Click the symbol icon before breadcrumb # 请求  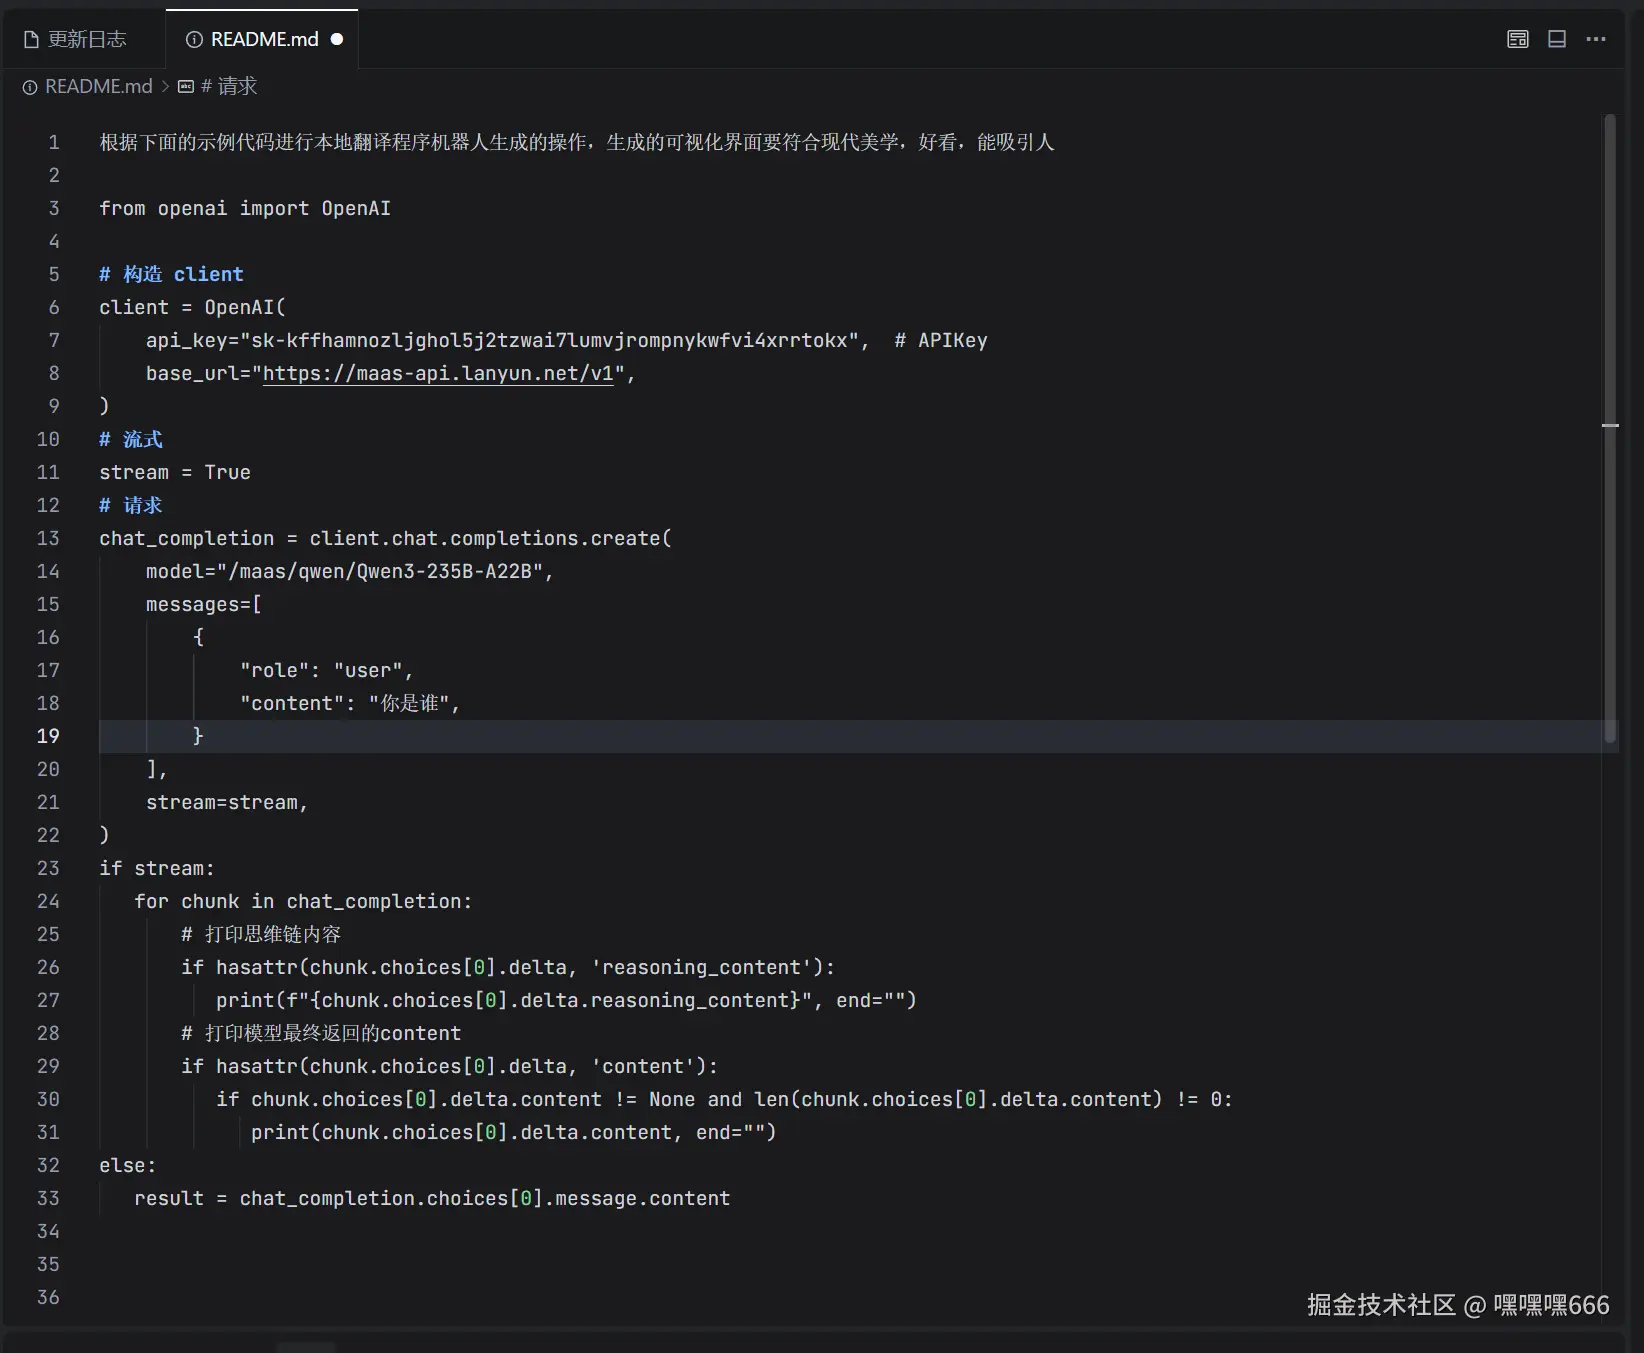(185, 87)
